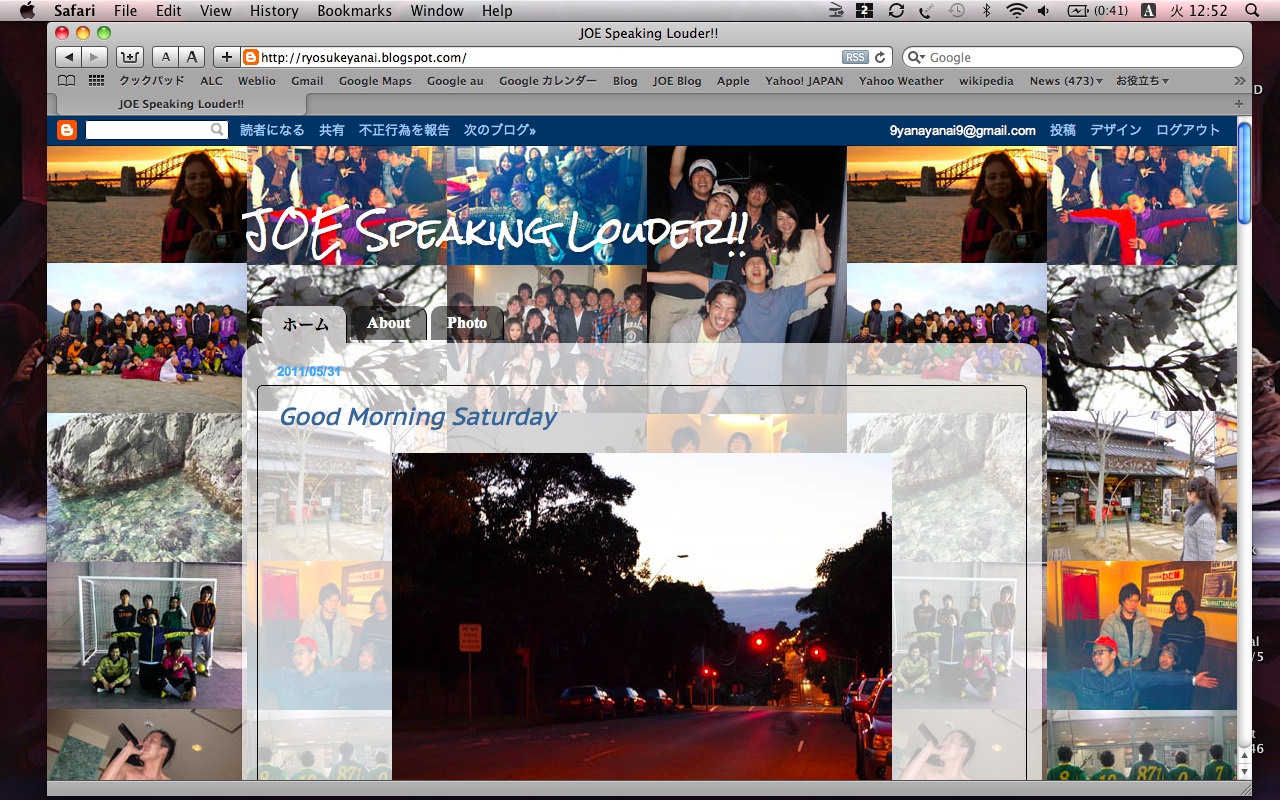This screenshot has width=1280, height=800.
Task: Open the Bluetooth menu bar icon
Action: tap(986, 10)
